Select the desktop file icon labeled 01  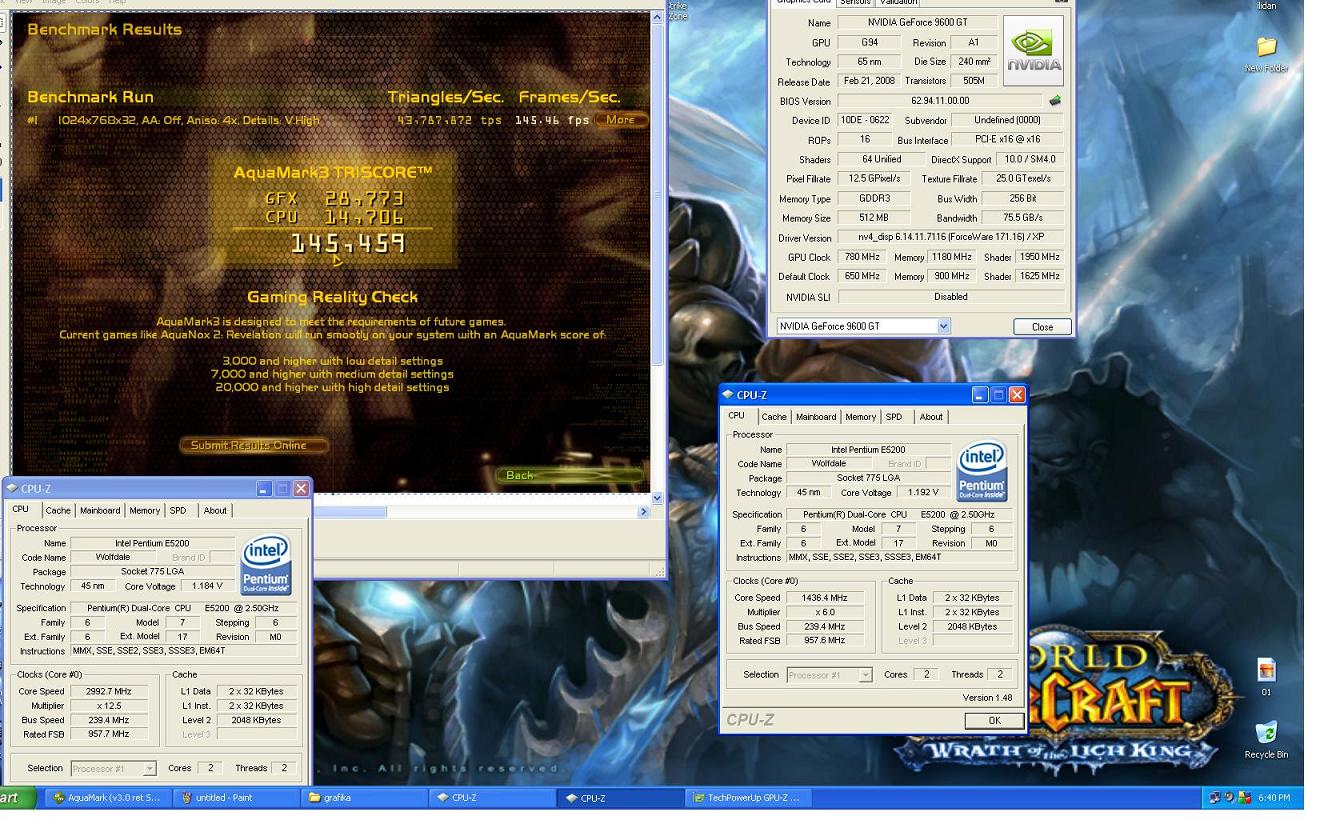pyautogui.click(x=1266, y=676)
